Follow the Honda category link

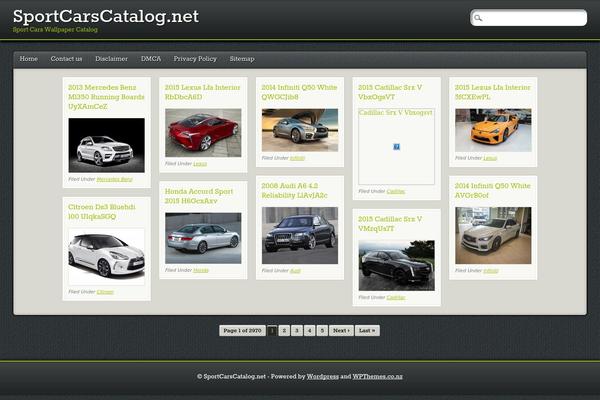coord(201,270)
